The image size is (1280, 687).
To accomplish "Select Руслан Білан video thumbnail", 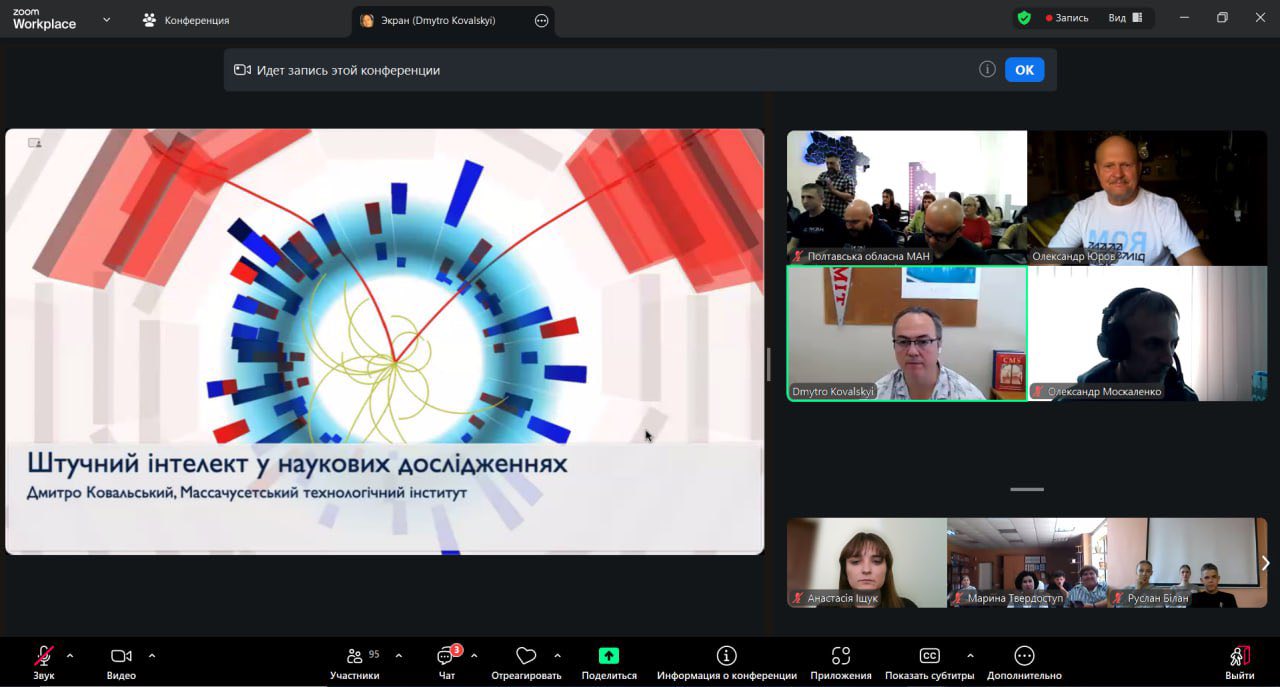I will (1187, 562).
